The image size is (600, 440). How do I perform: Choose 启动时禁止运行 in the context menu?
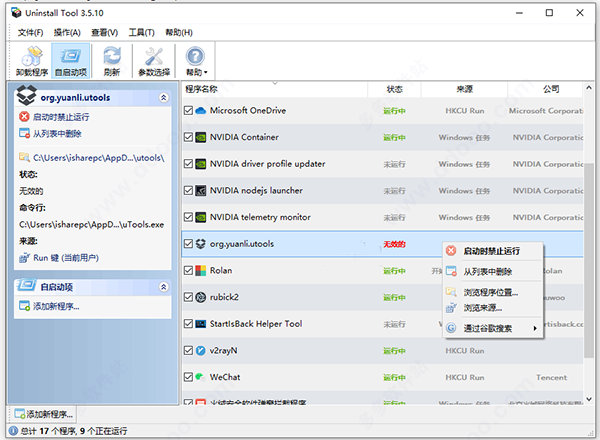tap(492, 251)
